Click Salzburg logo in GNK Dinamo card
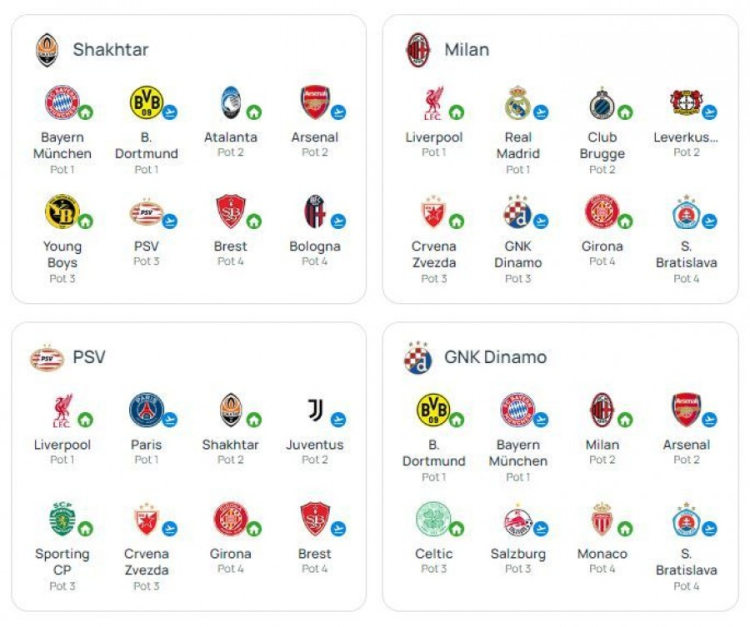The image size is (750, 627). [x=516, y=518]
